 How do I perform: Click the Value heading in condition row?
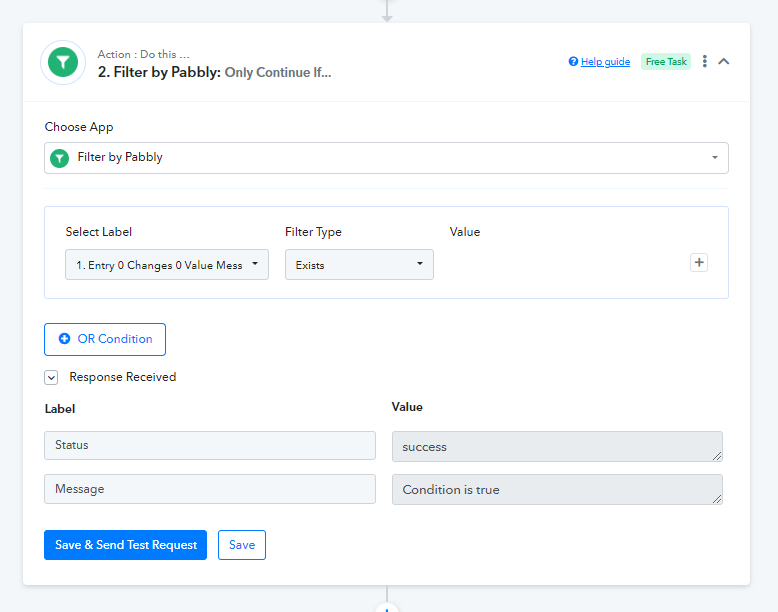click(x=465, y=232)
